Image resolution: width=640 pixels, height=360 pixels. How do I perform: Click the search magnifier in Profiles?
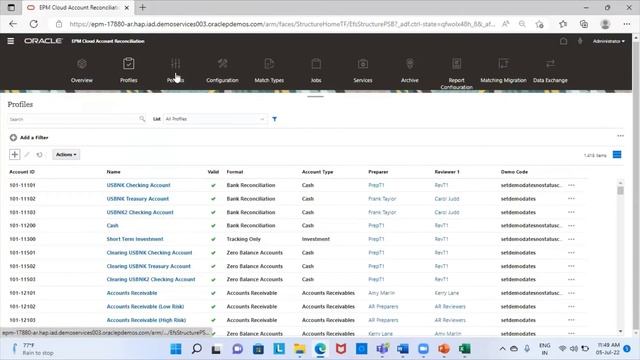(142, 119)
